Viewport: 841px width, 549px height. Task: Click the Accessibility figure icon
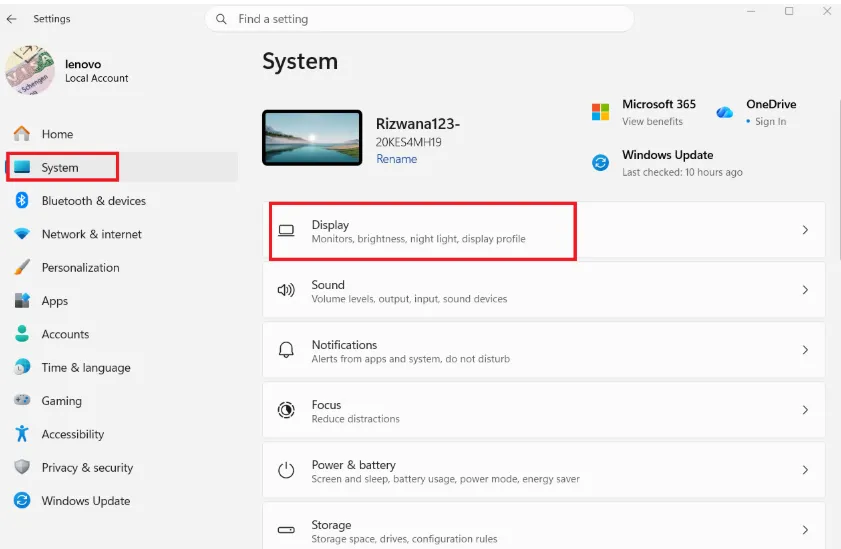coord(22,433)
